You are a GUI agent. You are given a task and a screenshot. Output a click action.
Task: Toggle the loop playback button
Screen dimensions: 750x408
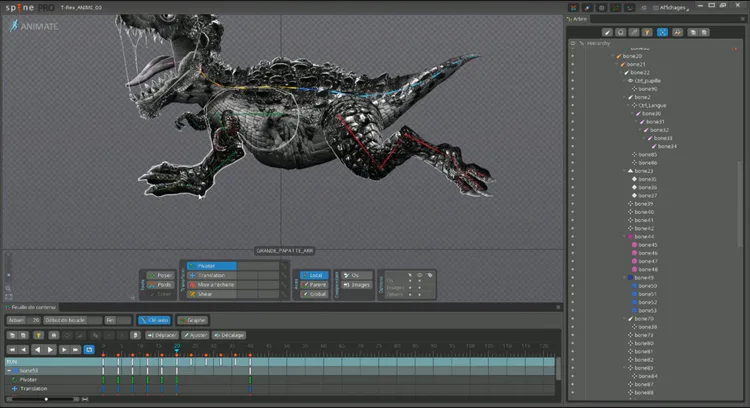[89, 350]
